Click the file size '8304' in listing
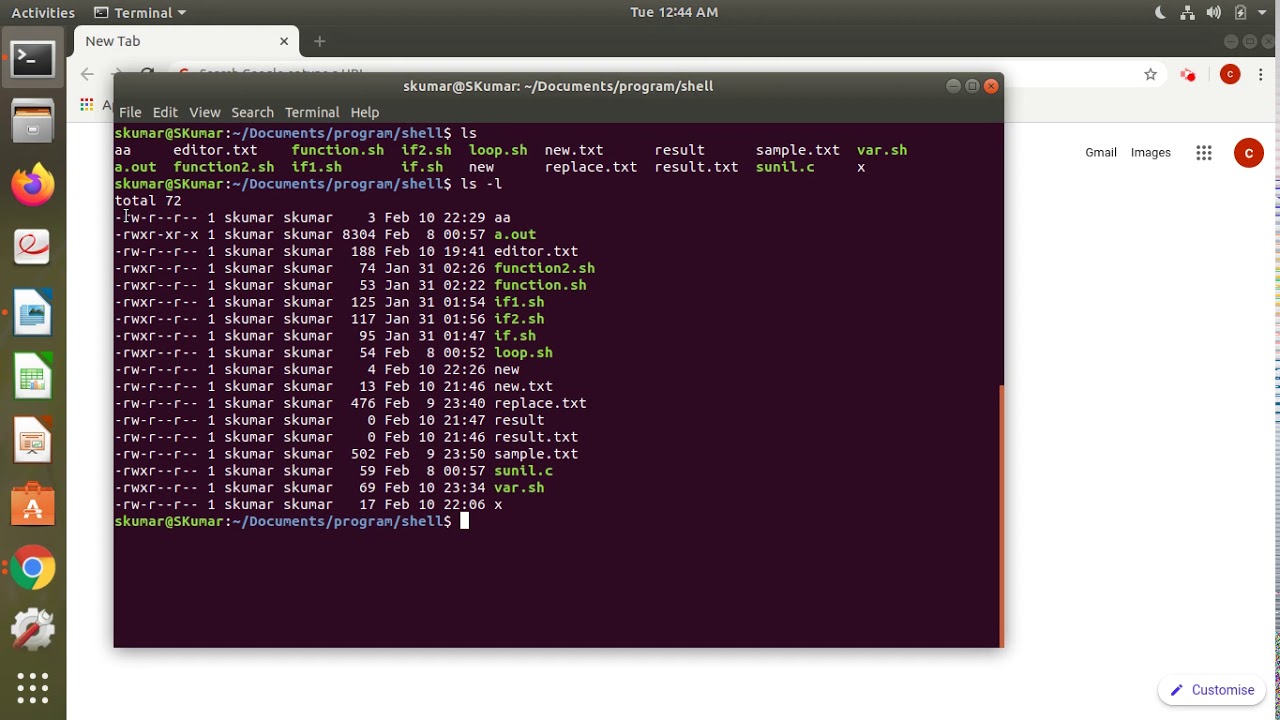1280x720 pixels. [359, 235]
